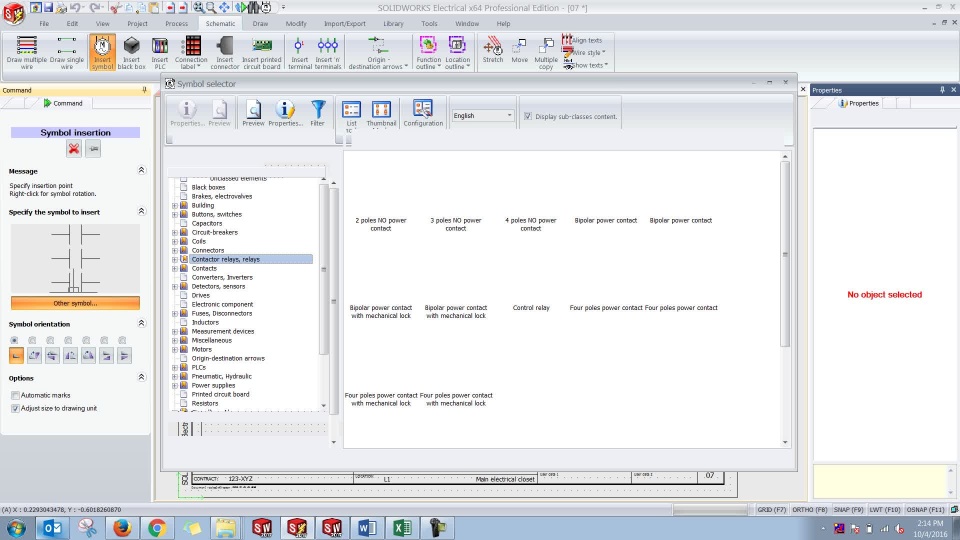Toggle ORTHO (F8) status button
Viewport: 960px width, 540px height.
(x=809, y=509)
